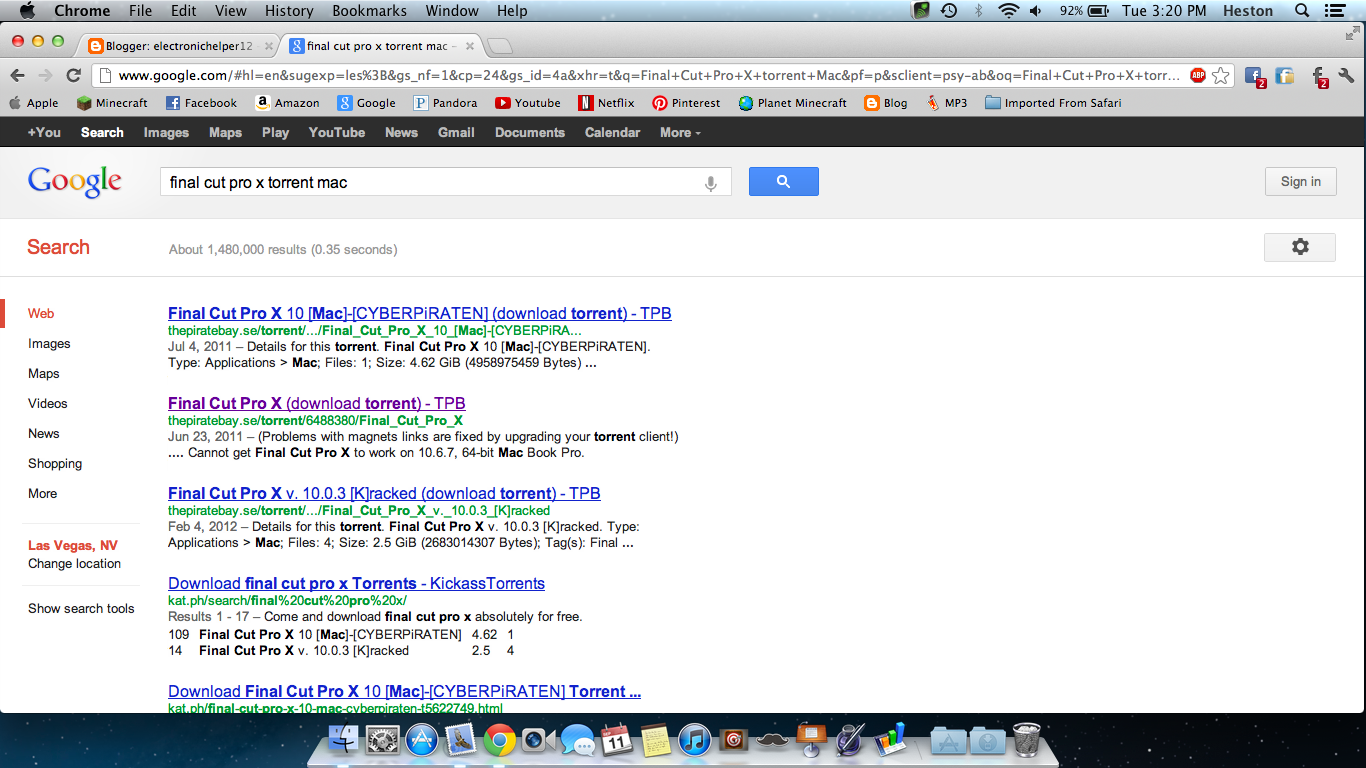Click the Google logo
1366x768 pixels.
pos(75,181)
